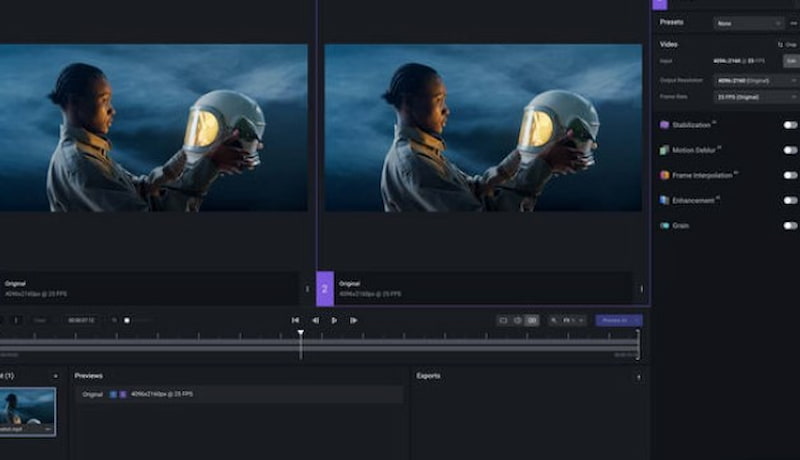Click the timecode input field
This screenshot has width=800, height=460.
coord(81,320)
